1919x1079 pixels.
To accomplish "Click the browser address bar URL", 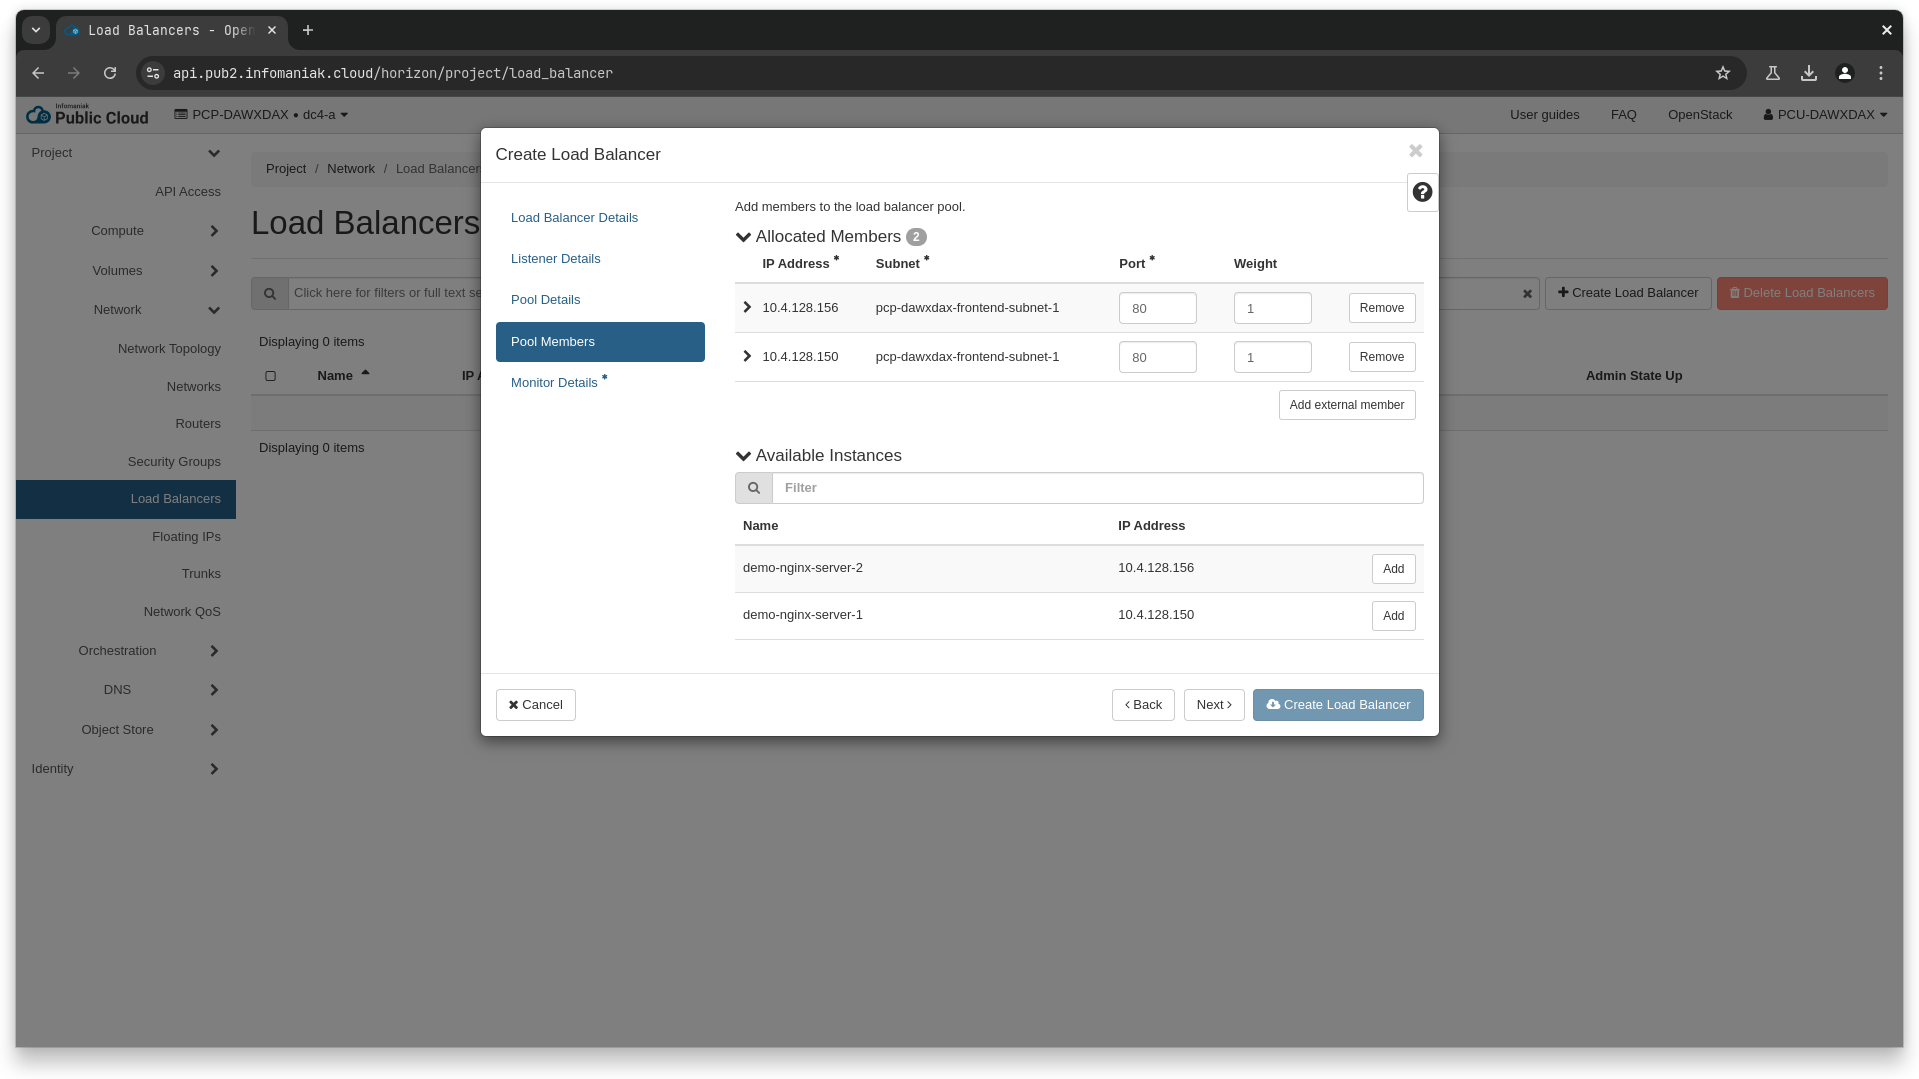I will click(x=392, y=73).
